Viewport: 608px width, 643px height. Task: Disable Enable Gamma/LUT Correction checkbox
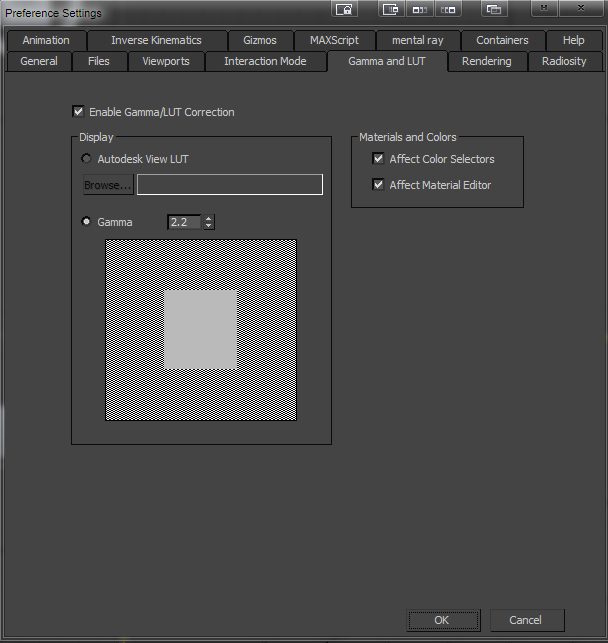click(79, 112)
